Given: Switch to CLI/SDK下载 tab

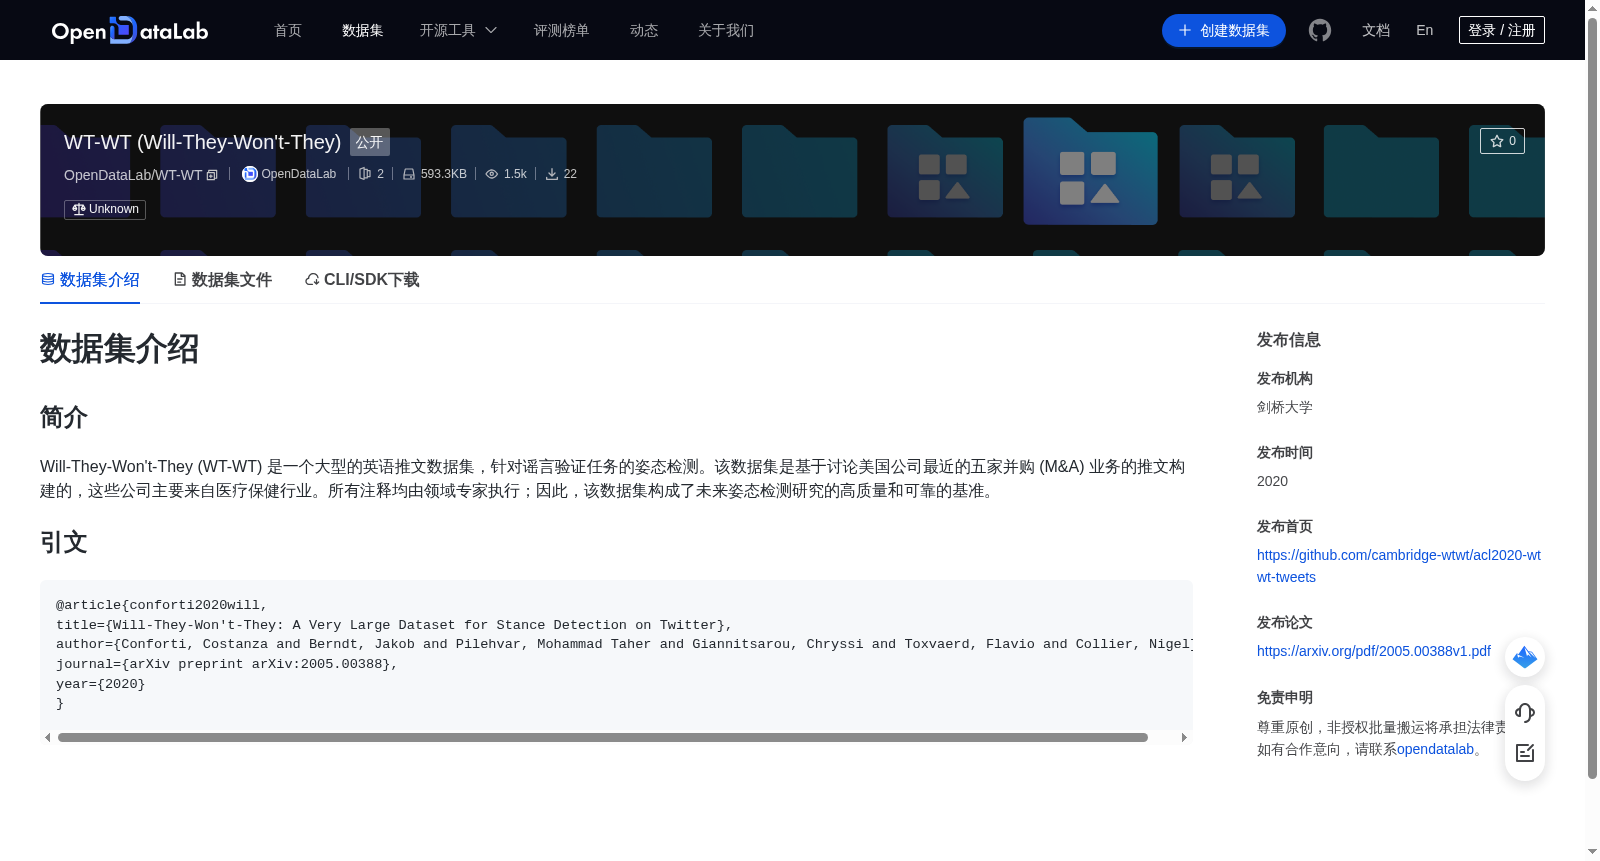Looking at the screenshot, I should (x=362, y=280).
